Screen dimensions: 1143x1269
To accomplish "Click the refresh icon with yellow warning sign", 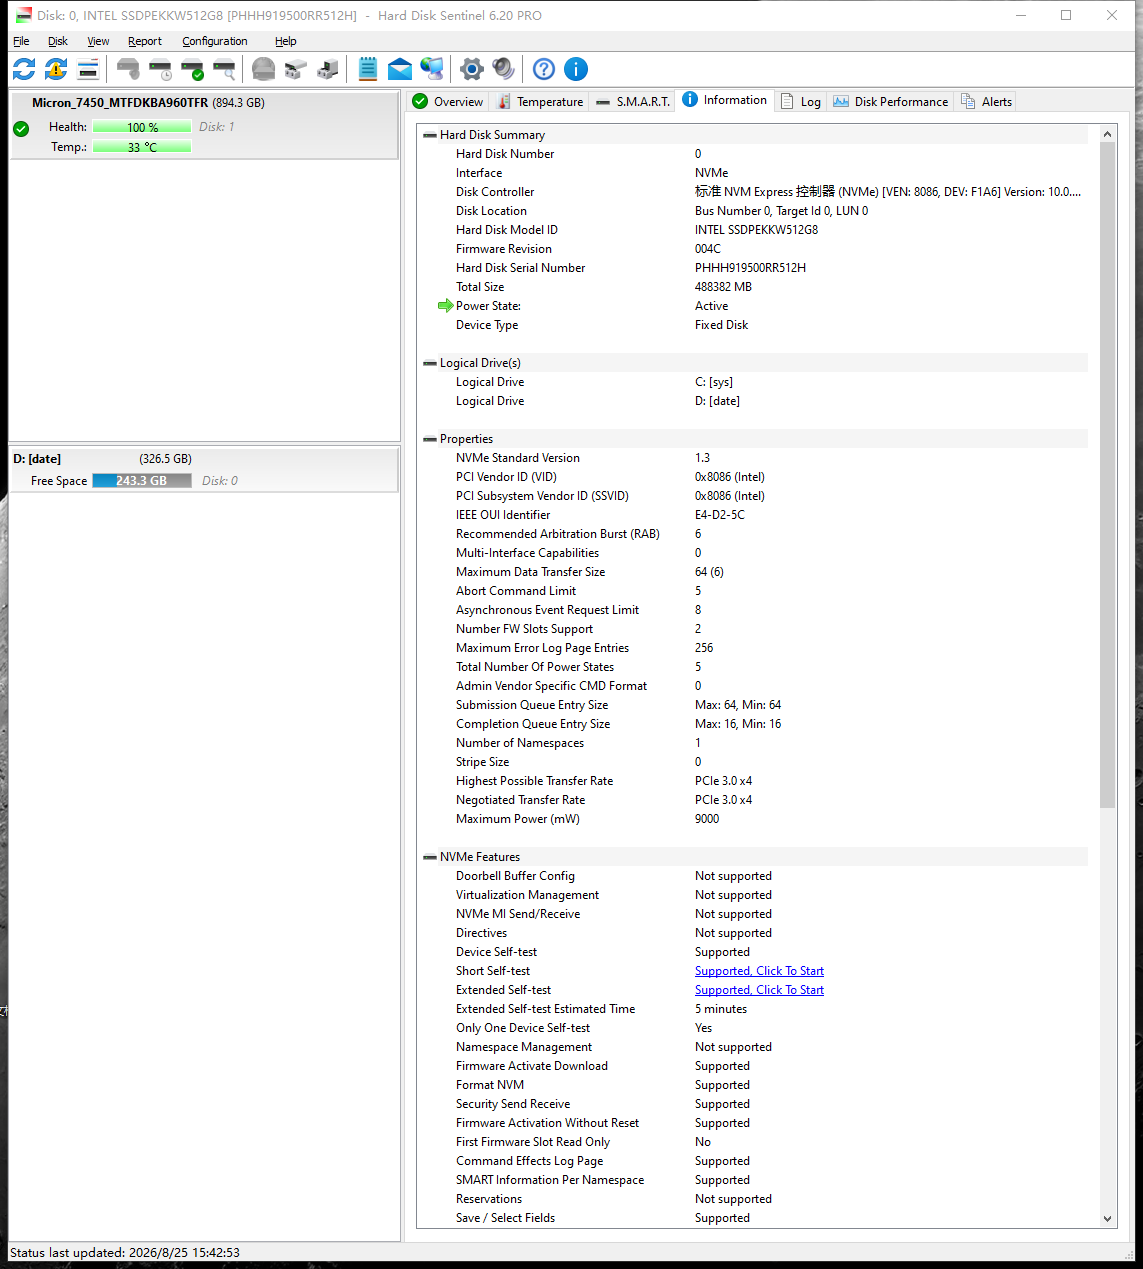I will tap(56, 69).
